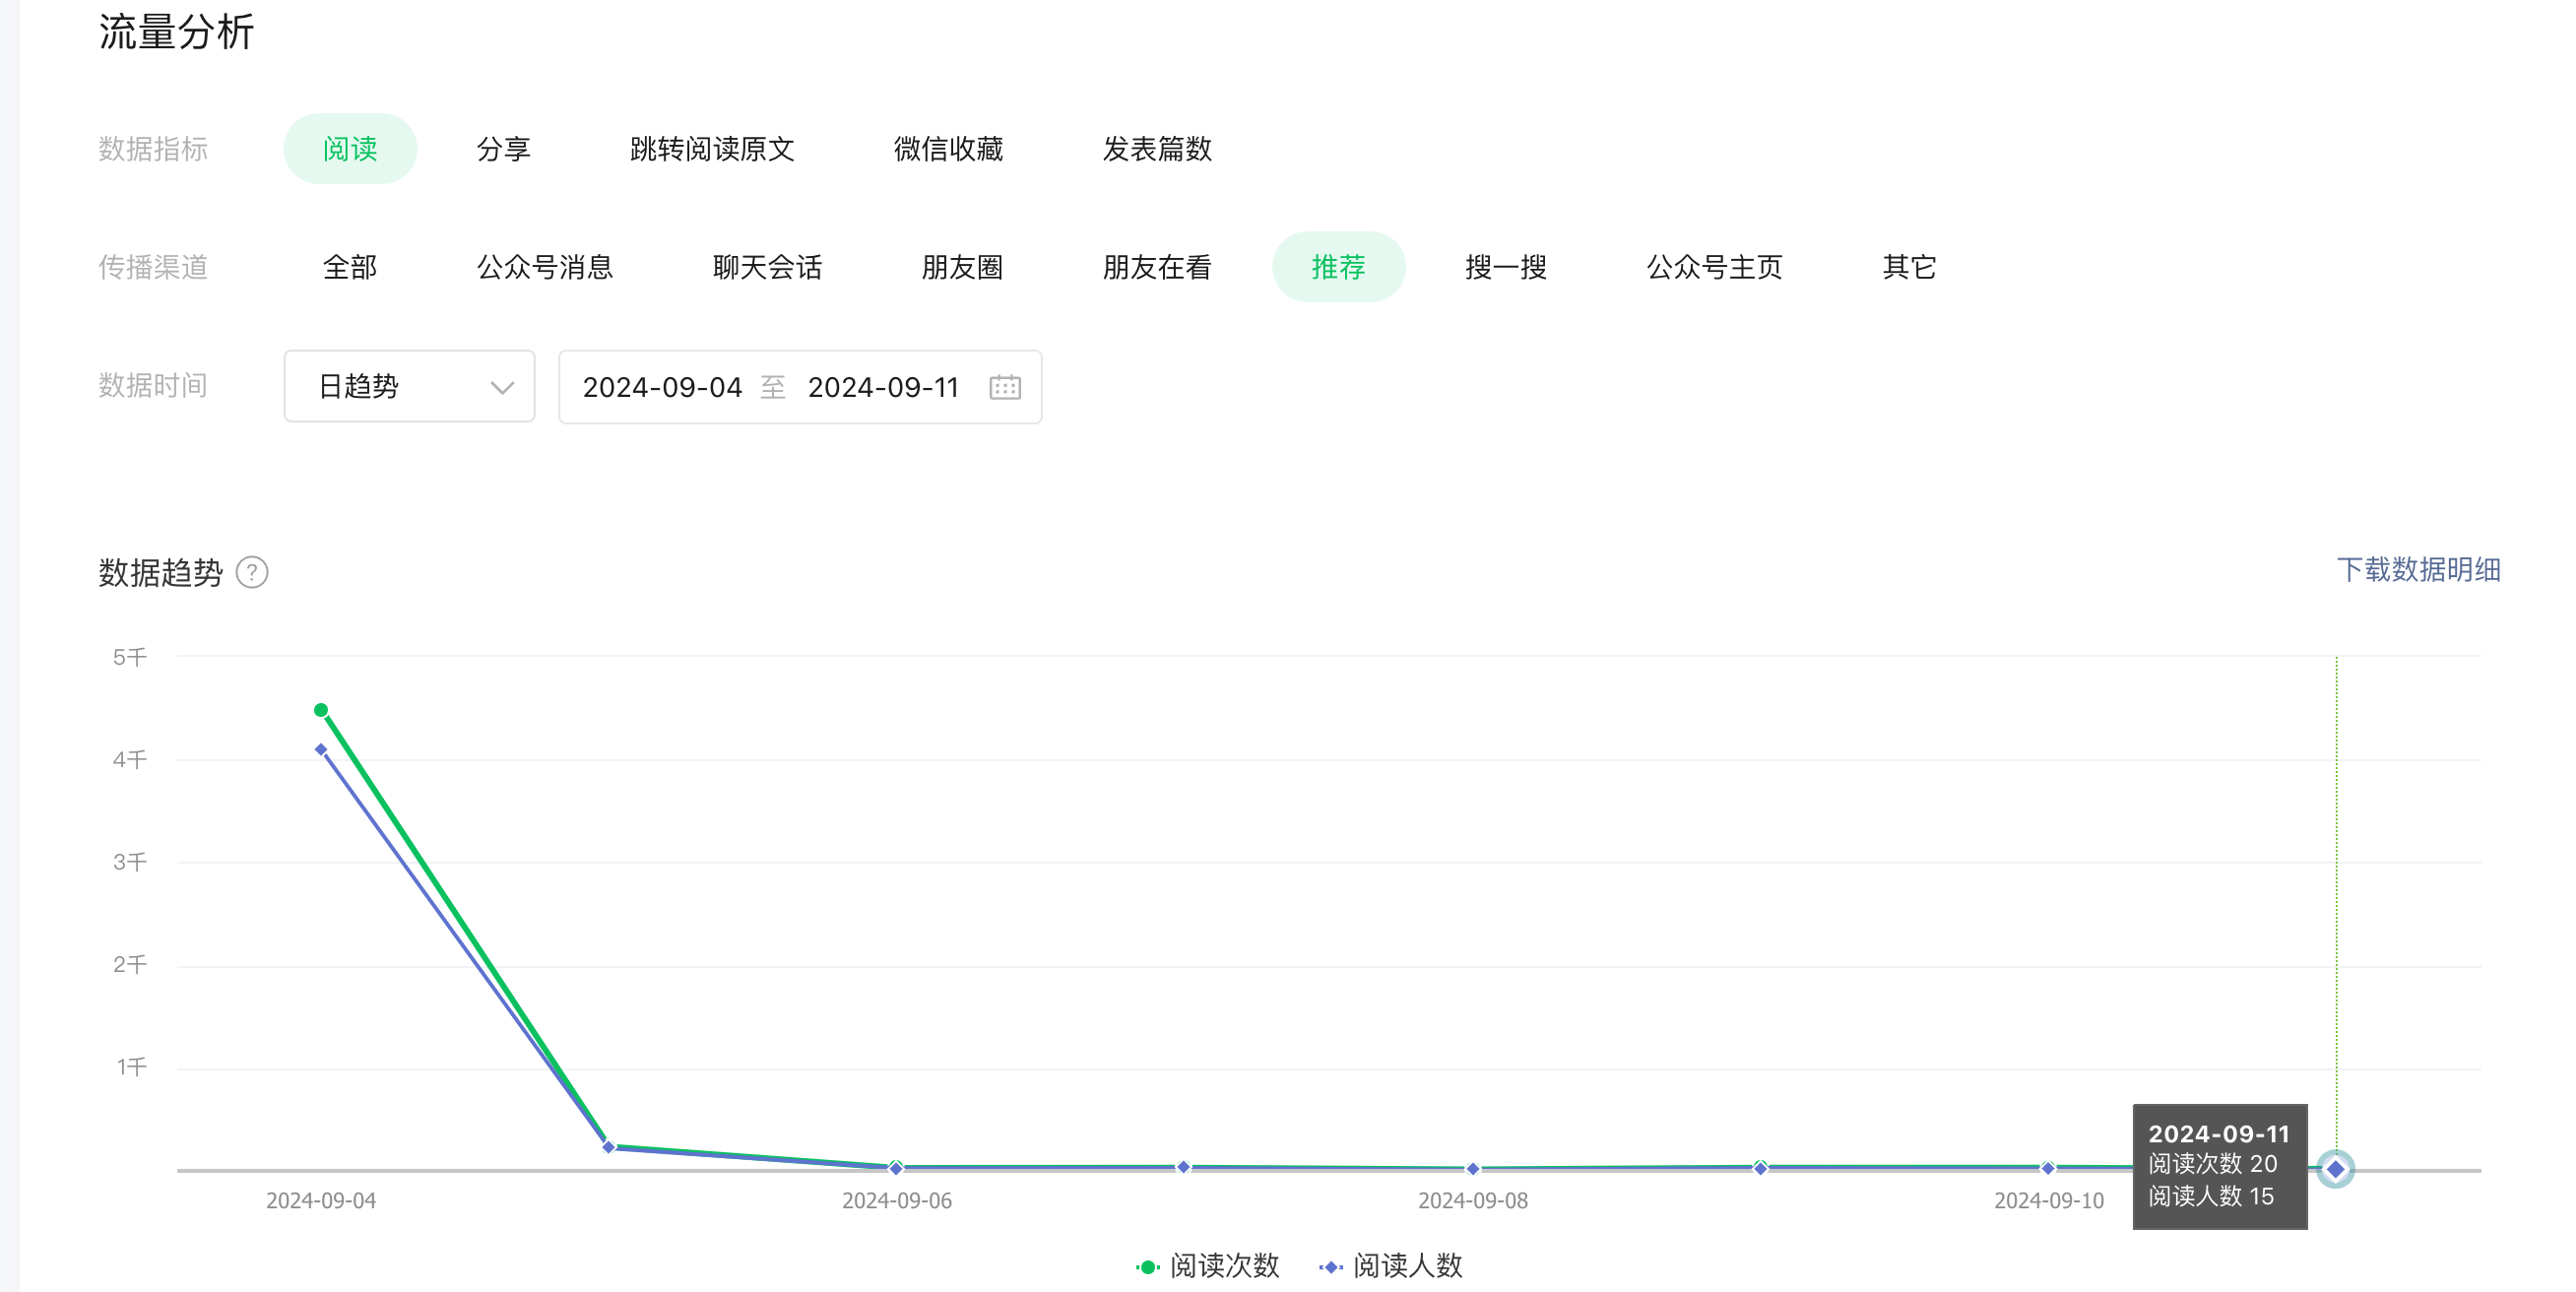Filter by 公众号消息 channel
The height and width of the screenshot is (1292, 2576).
pos(545,267)
